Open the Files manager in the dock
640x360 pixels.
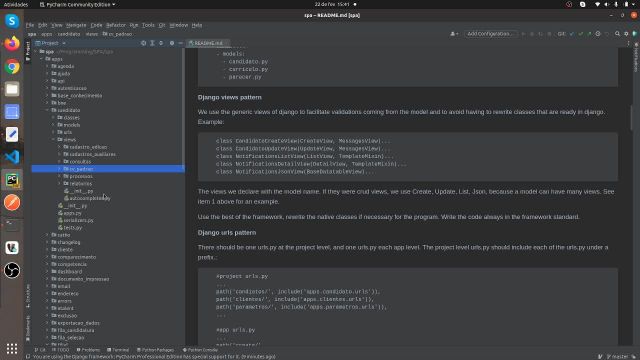click(x=12, y=89)
